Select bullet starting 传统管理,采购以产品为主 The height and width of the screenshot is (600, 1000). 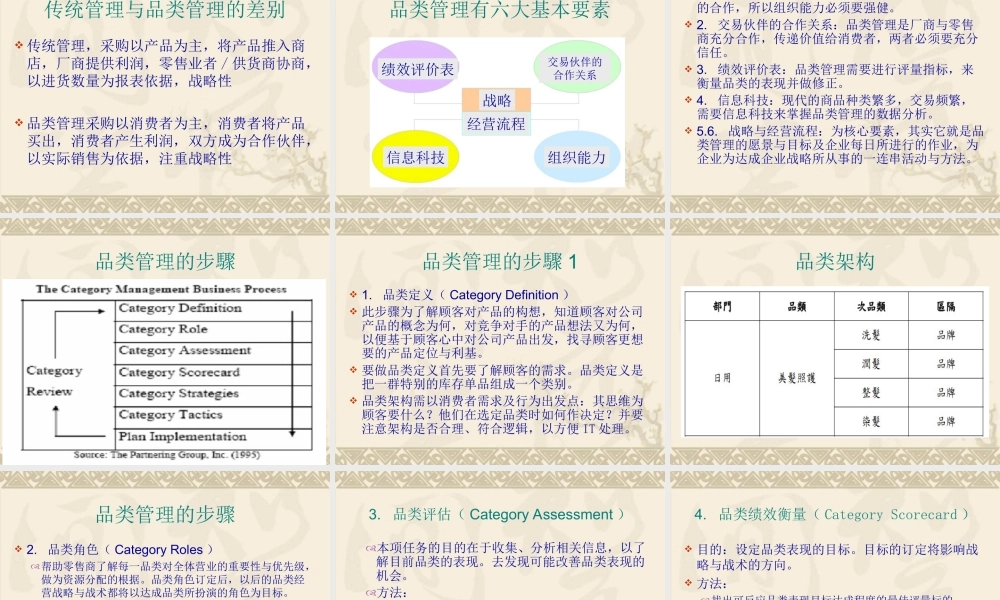click(x=167, y=63)
